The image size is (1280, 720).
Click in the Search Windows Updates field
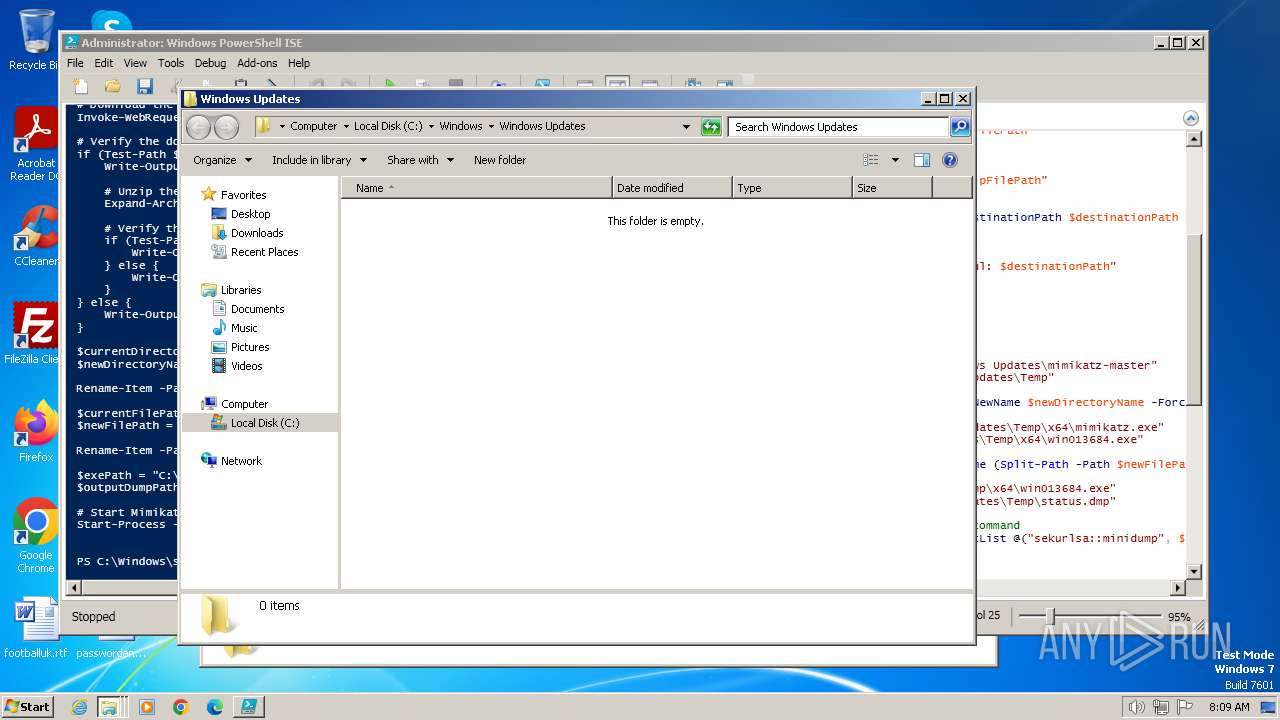[x=838, y=127]
